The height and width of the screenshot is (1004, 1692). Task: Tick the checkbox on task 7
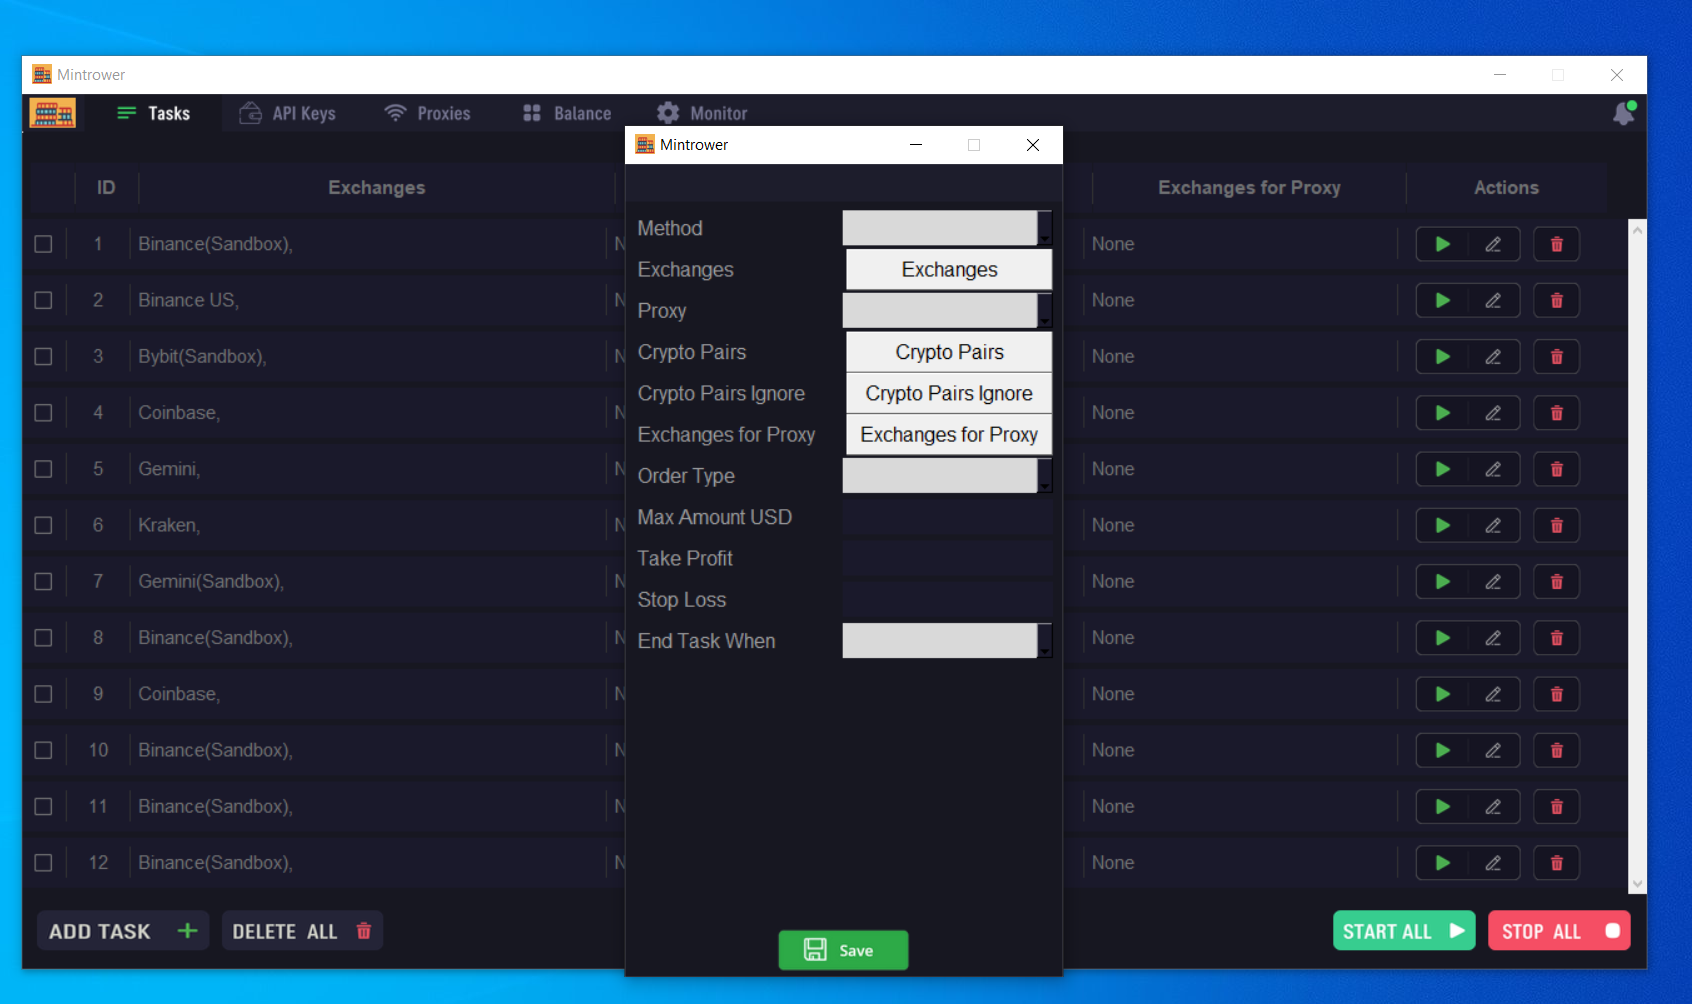(44, 581)
